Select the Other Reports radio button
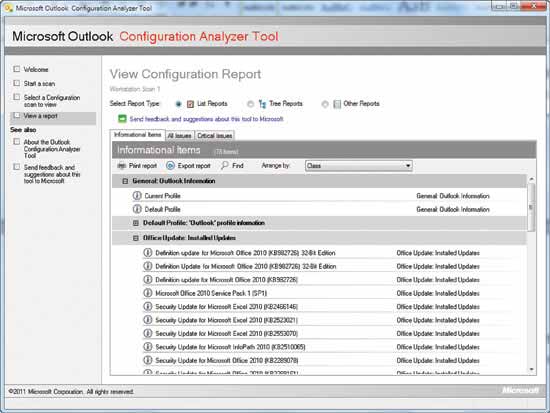 [x=325, y=104]
